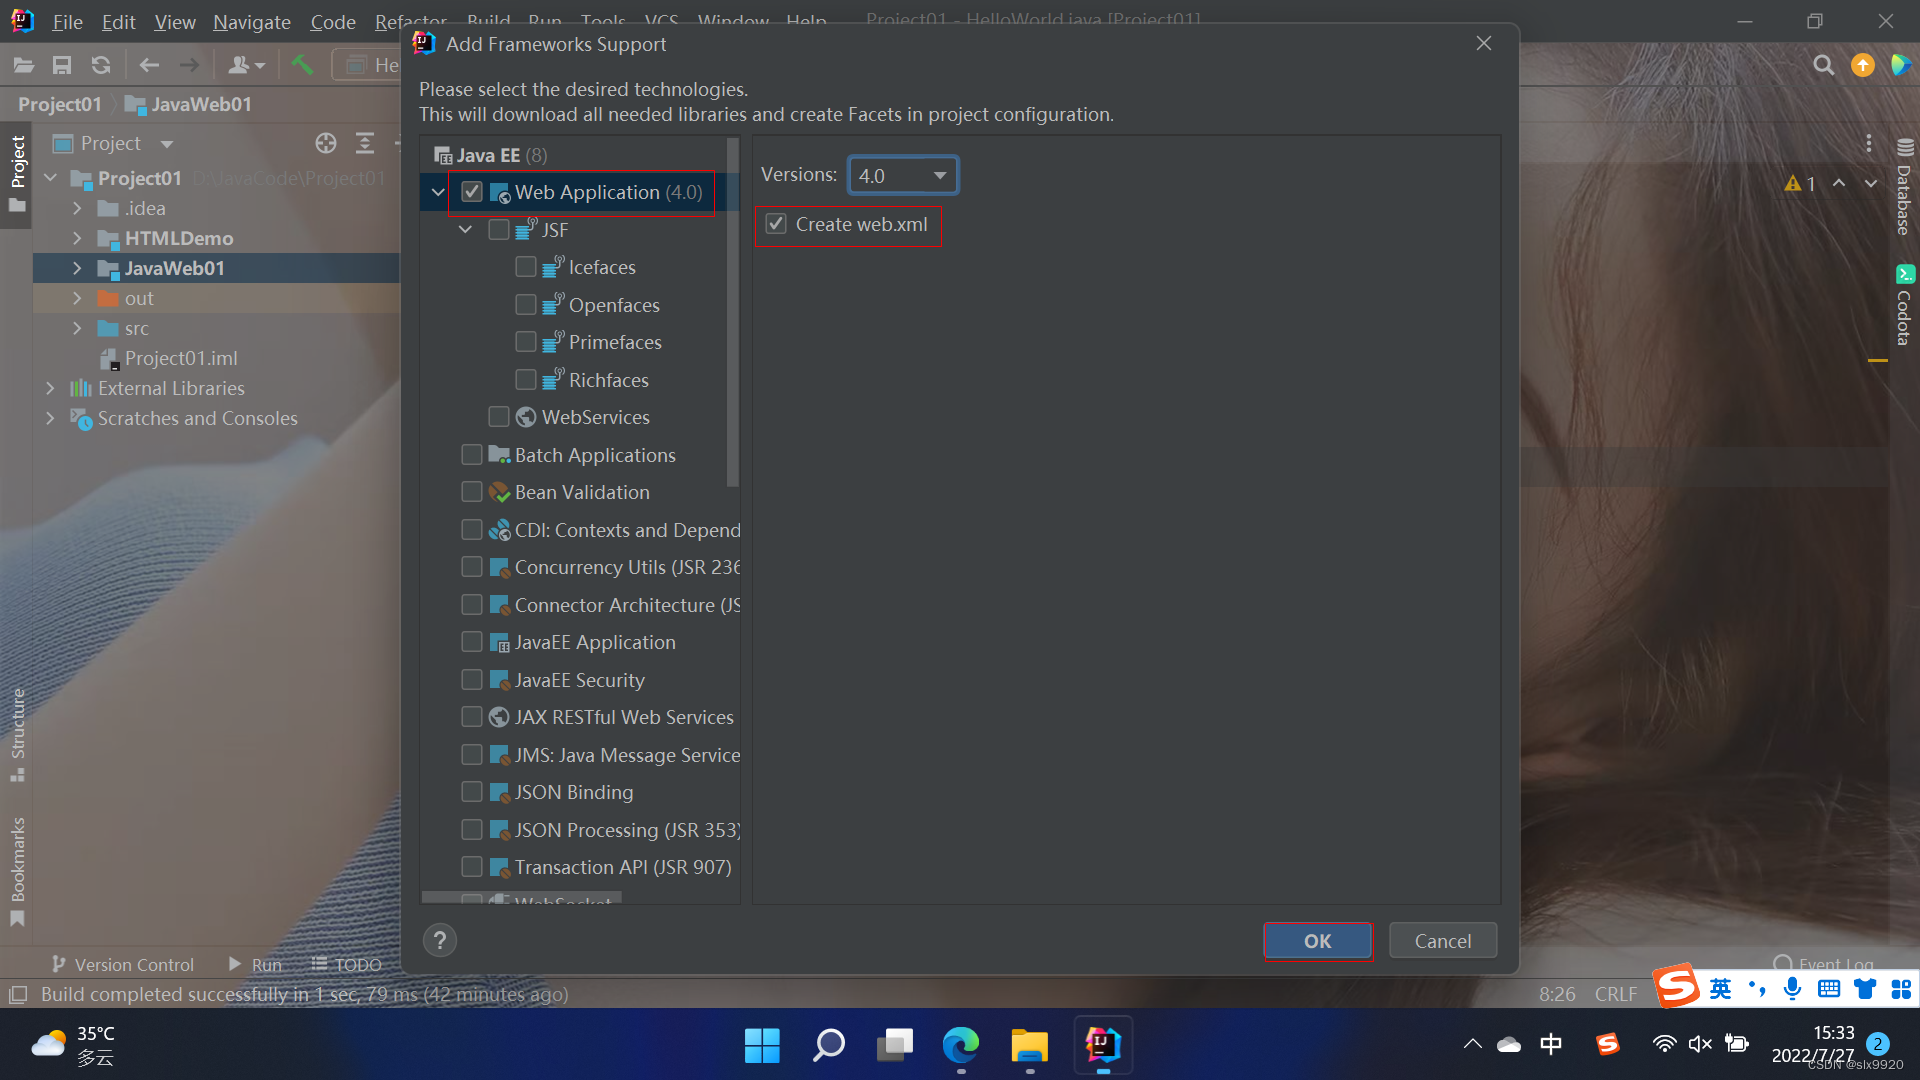Open the Codota side panel

[x=1904, y=305]
